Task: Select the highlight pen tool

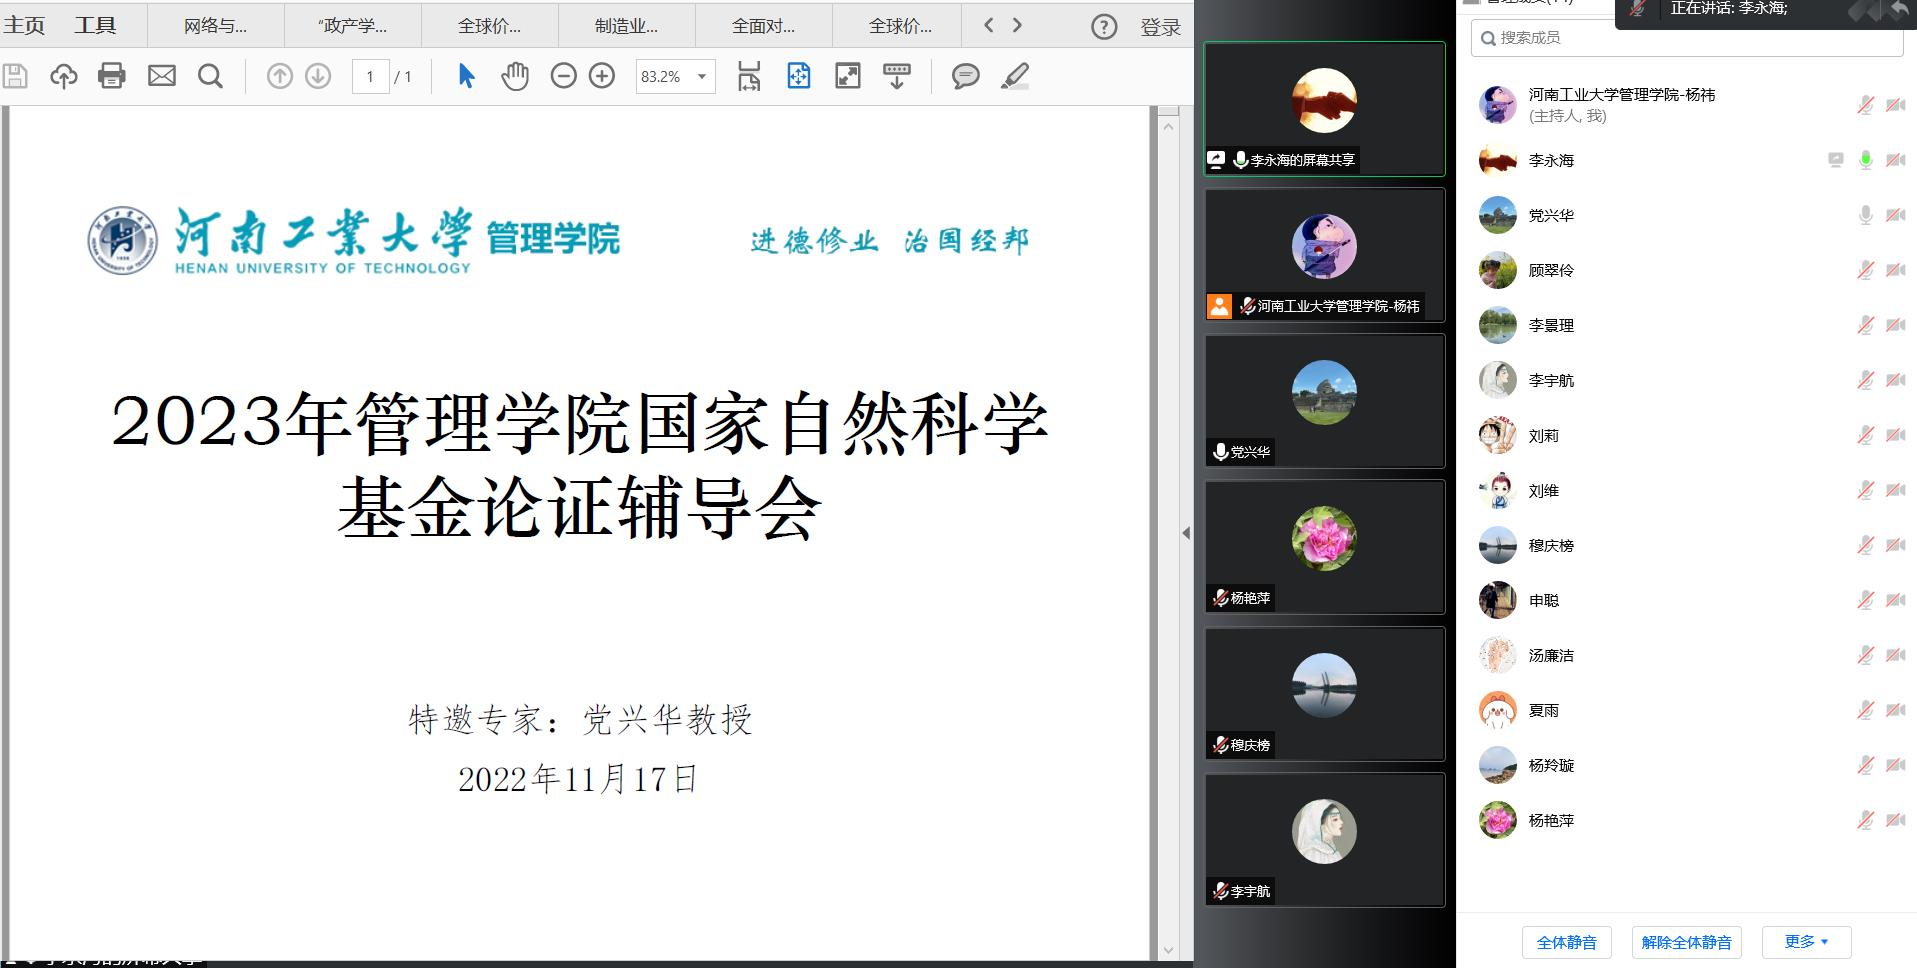Action: [x=1015, y=76]
